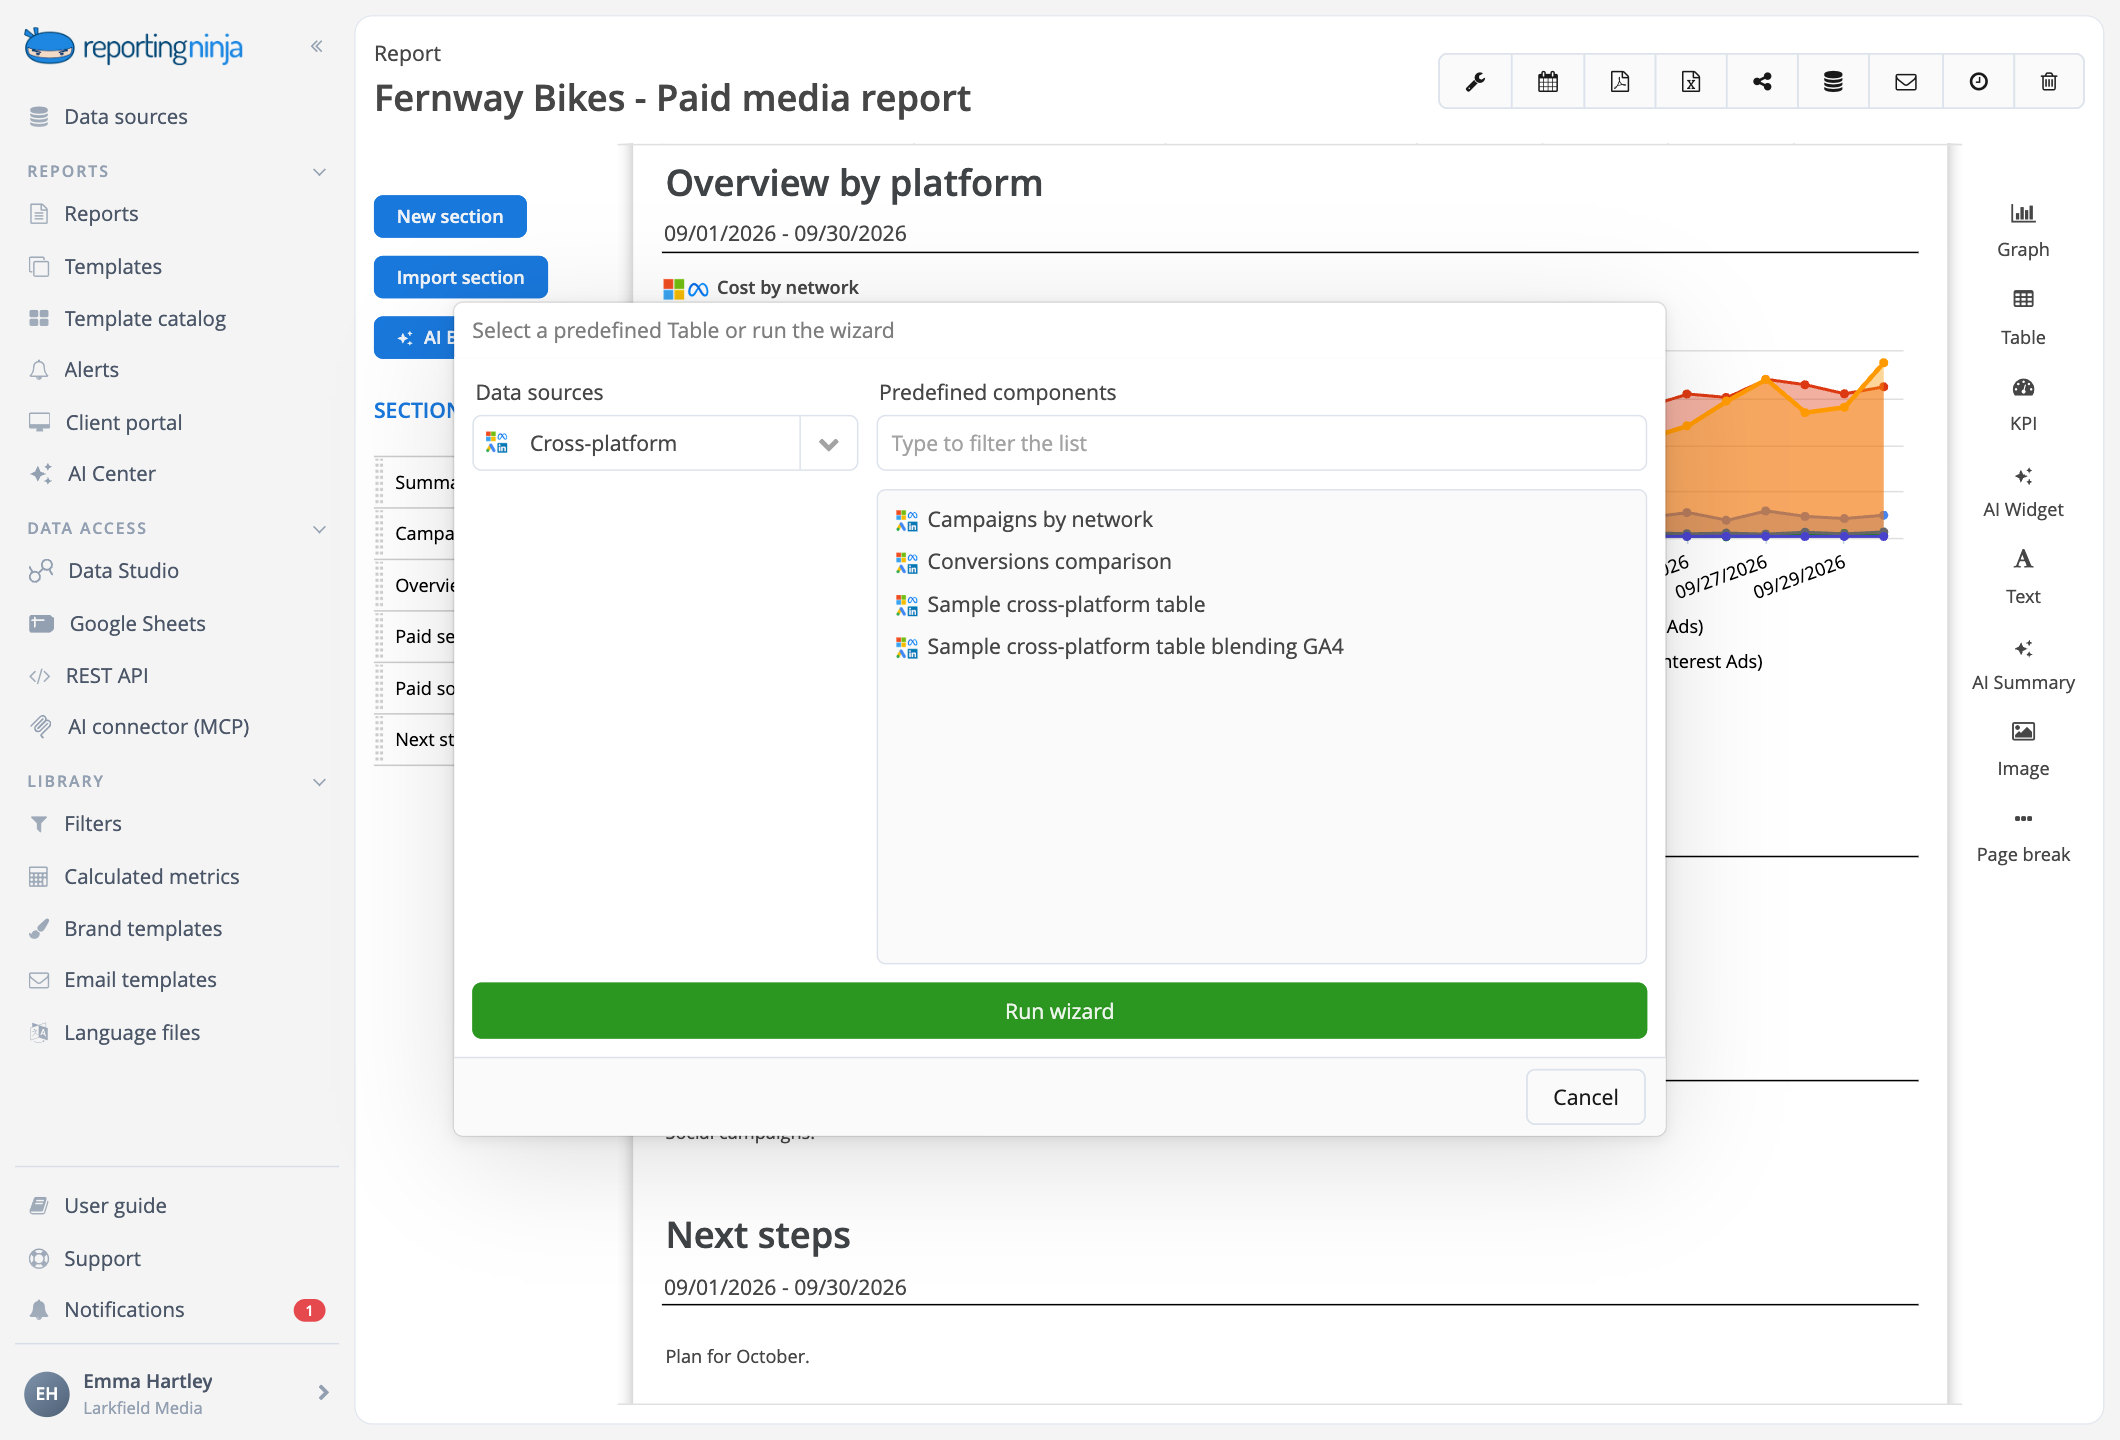Cancel the predefined table dialog
Screen dimensions: 2120x1440
coord(1585,1097)
